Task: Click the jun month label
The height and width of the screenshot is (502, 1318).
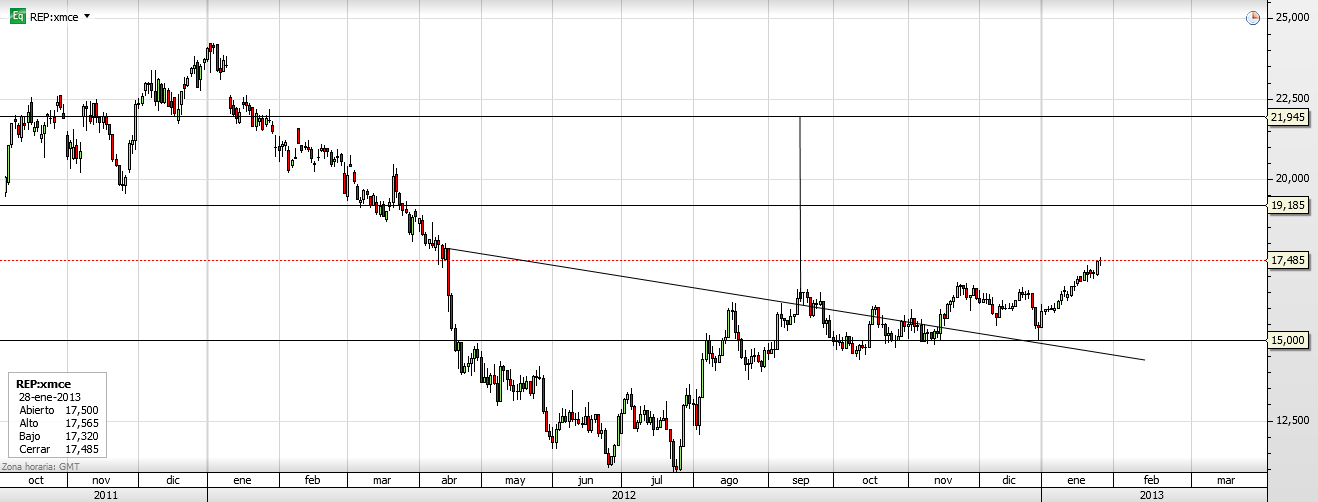Action: (x=584, y=481)
